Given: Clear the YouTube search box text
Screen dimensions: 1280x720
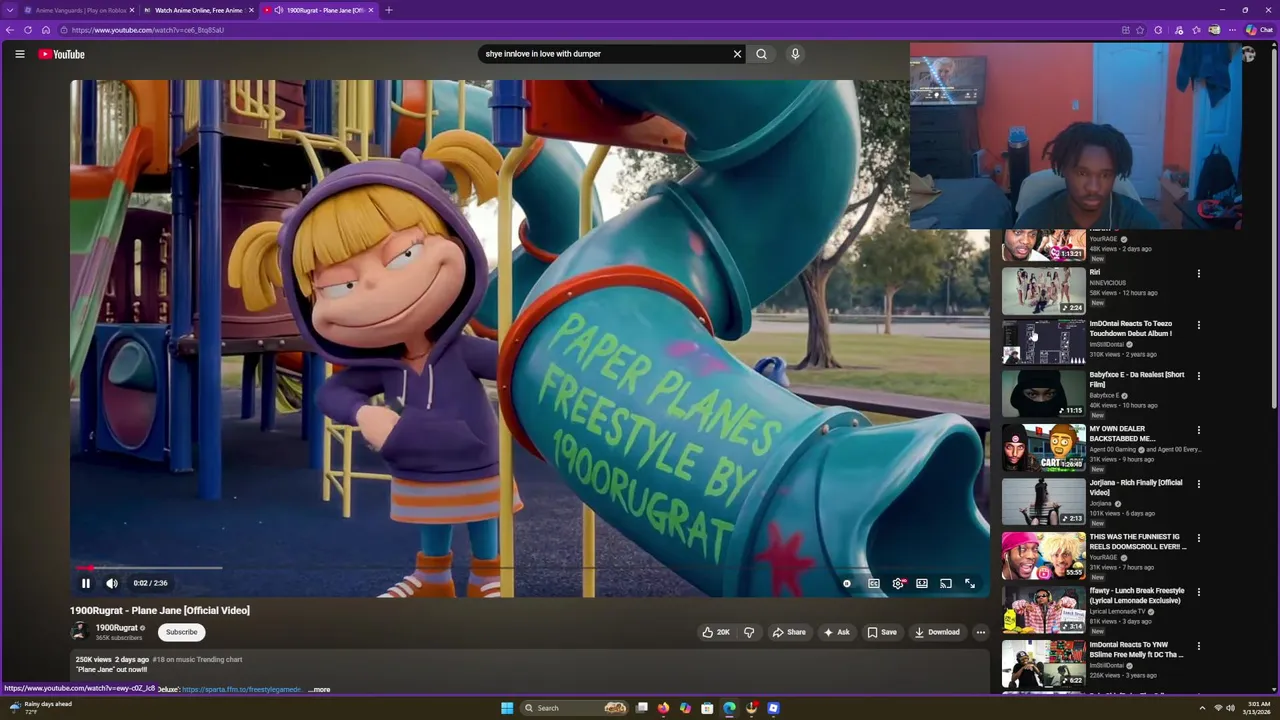Looking at the screenshot, I should [737, 54].
